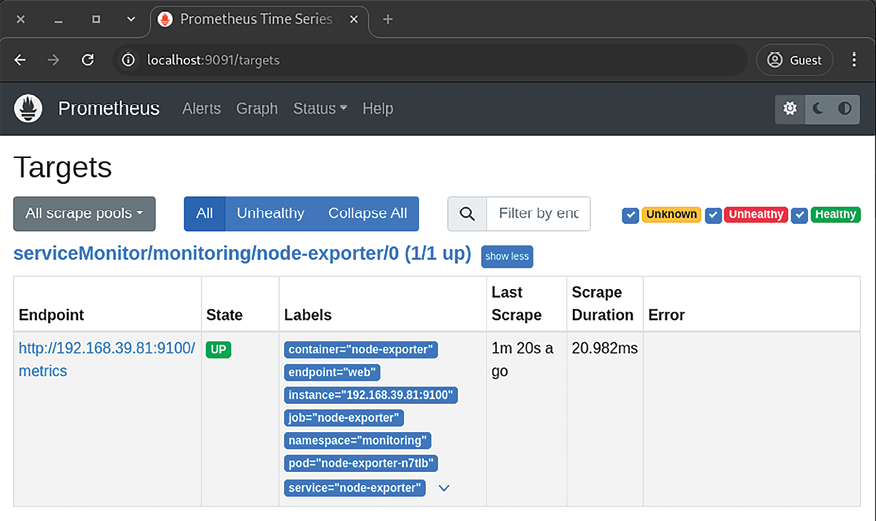
Task: Switch to dark theme moon icon
Action: point(818,109)
